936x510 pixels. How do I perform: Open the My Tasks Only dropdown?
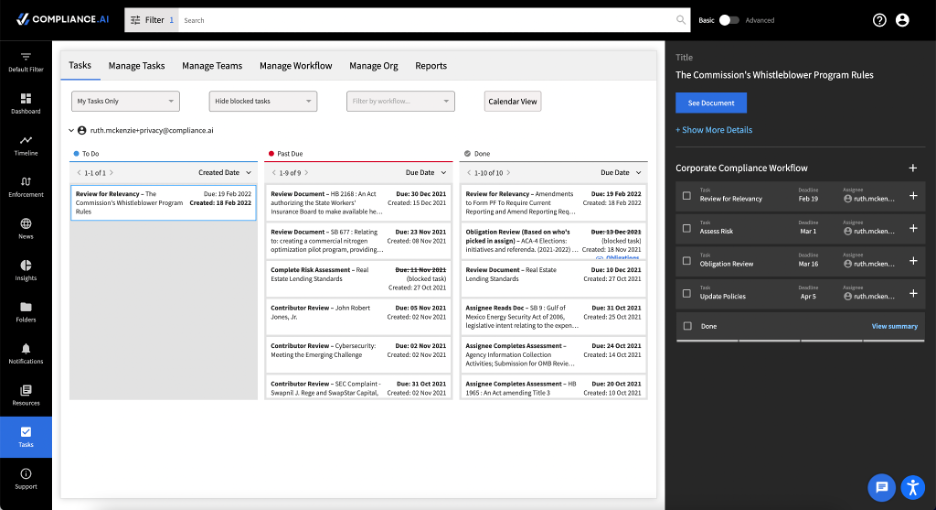pos(125,102)
